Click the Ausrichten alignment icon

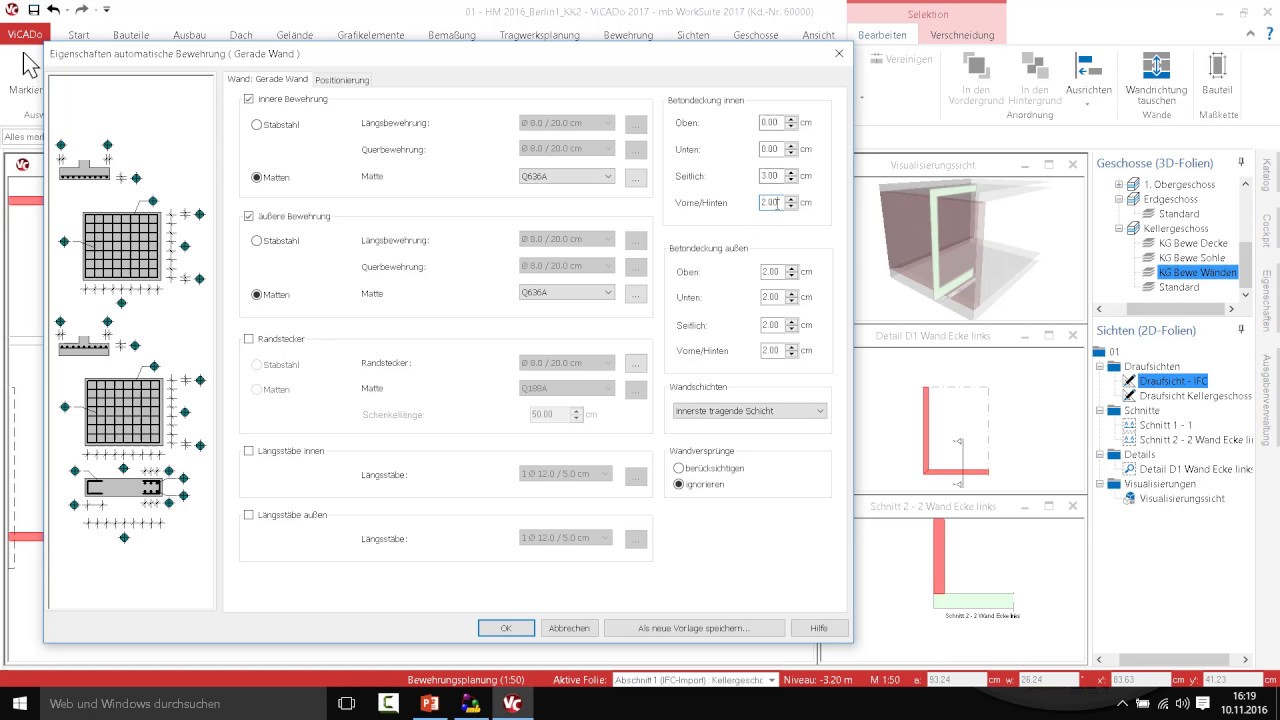coord(1089,66)
